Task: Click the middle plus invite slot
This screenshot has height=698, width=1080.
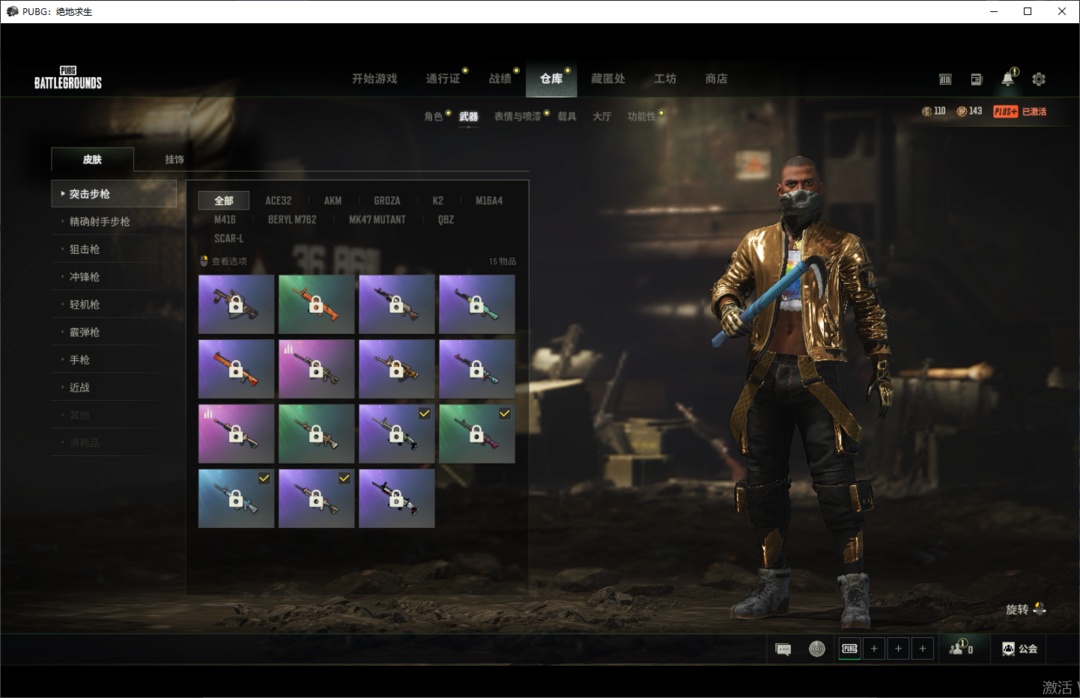Action: (x=898, y=649)
